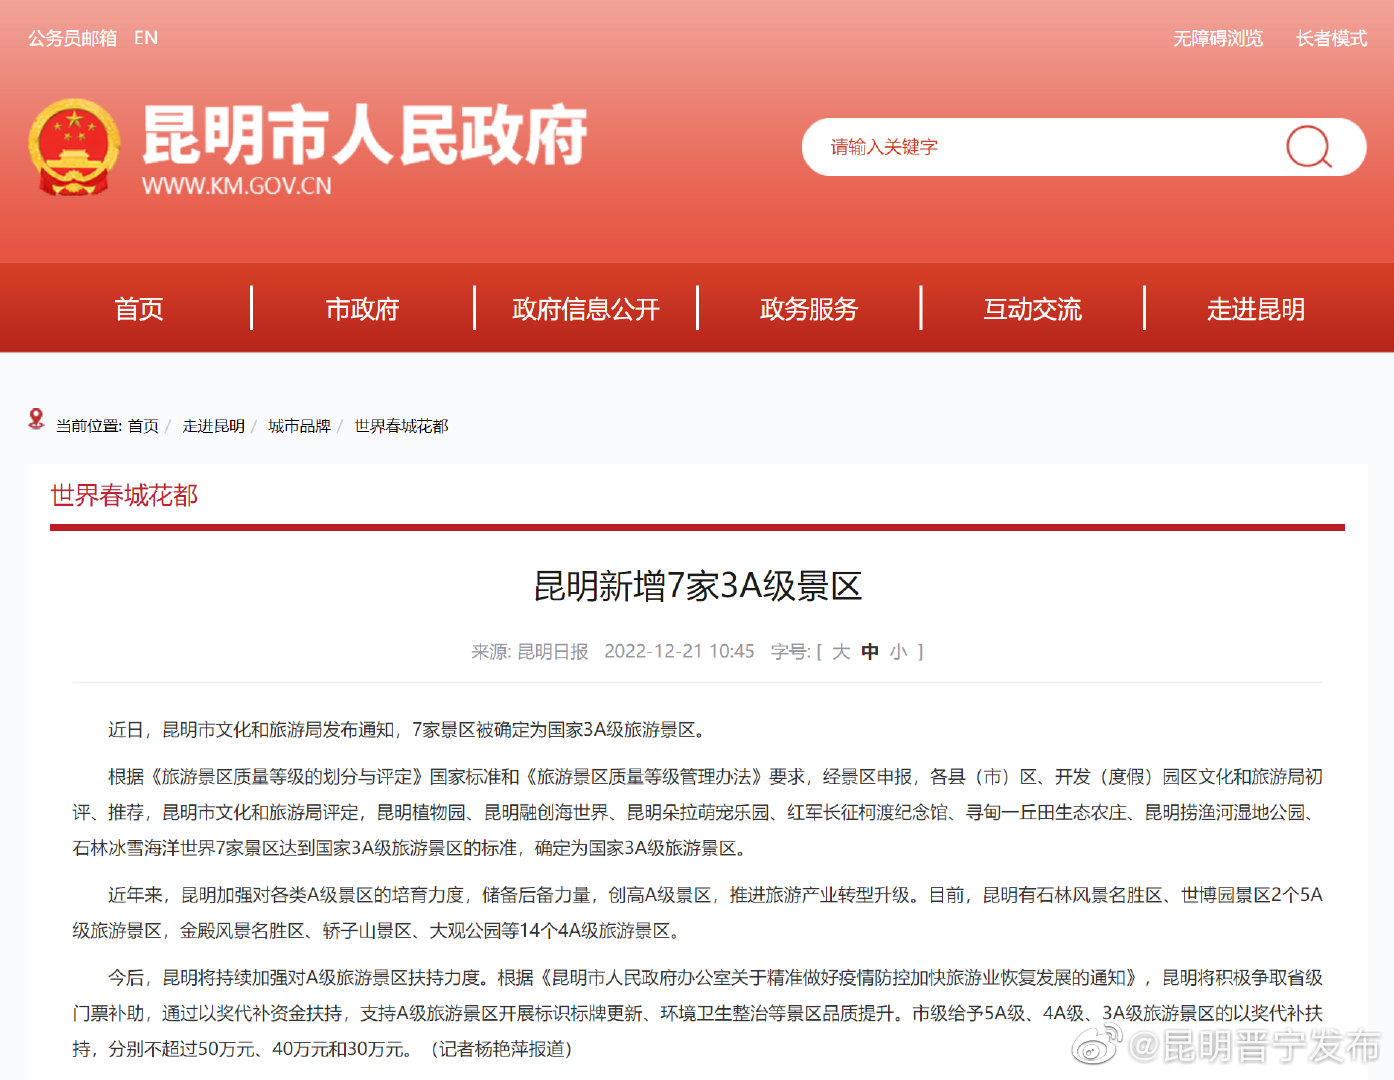
Task: Click the WWW.KM.GOV.CN site banner
Action: tap(237, 185)
